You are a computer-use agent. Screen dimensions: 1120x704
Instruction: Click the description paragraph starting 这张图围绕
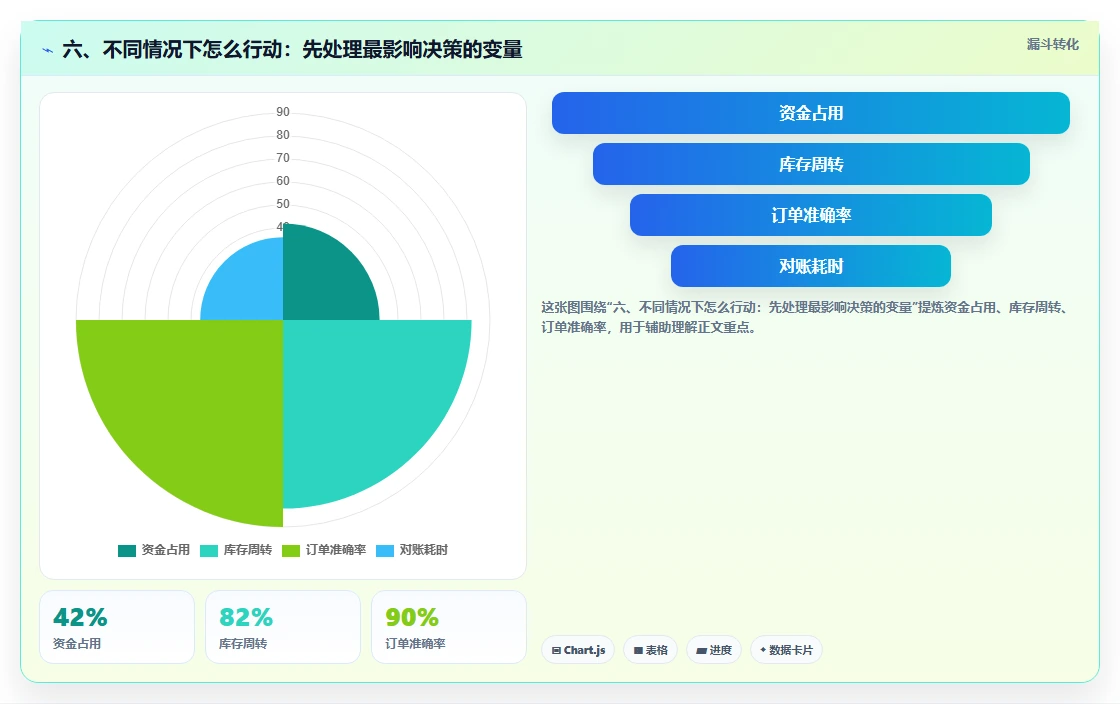(x=806, y=318)
